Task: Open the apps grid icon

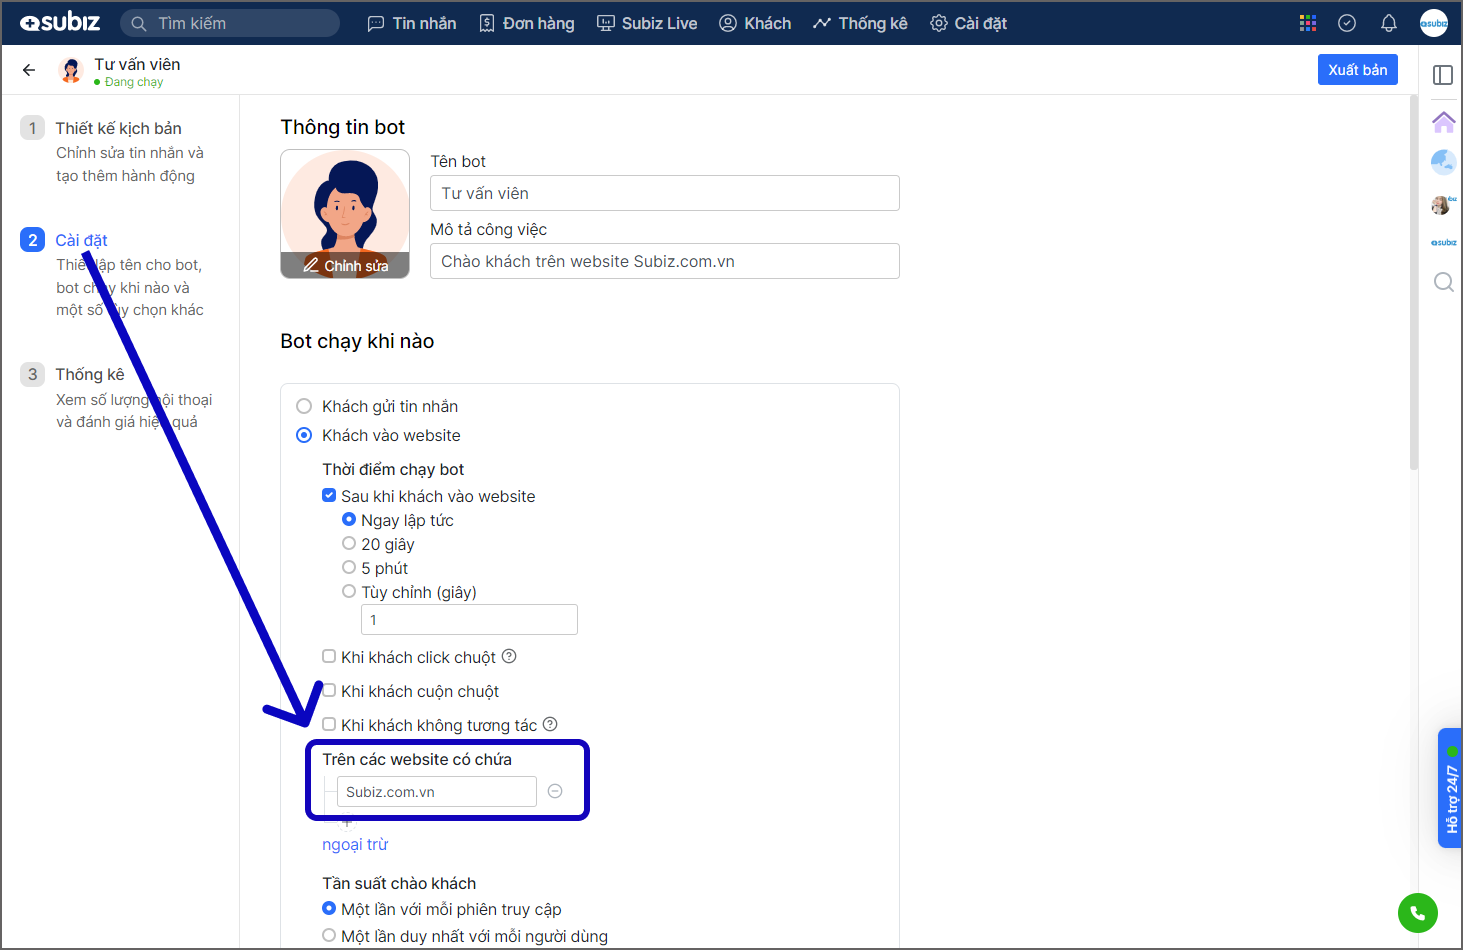Action: [x=1307, y=23]
